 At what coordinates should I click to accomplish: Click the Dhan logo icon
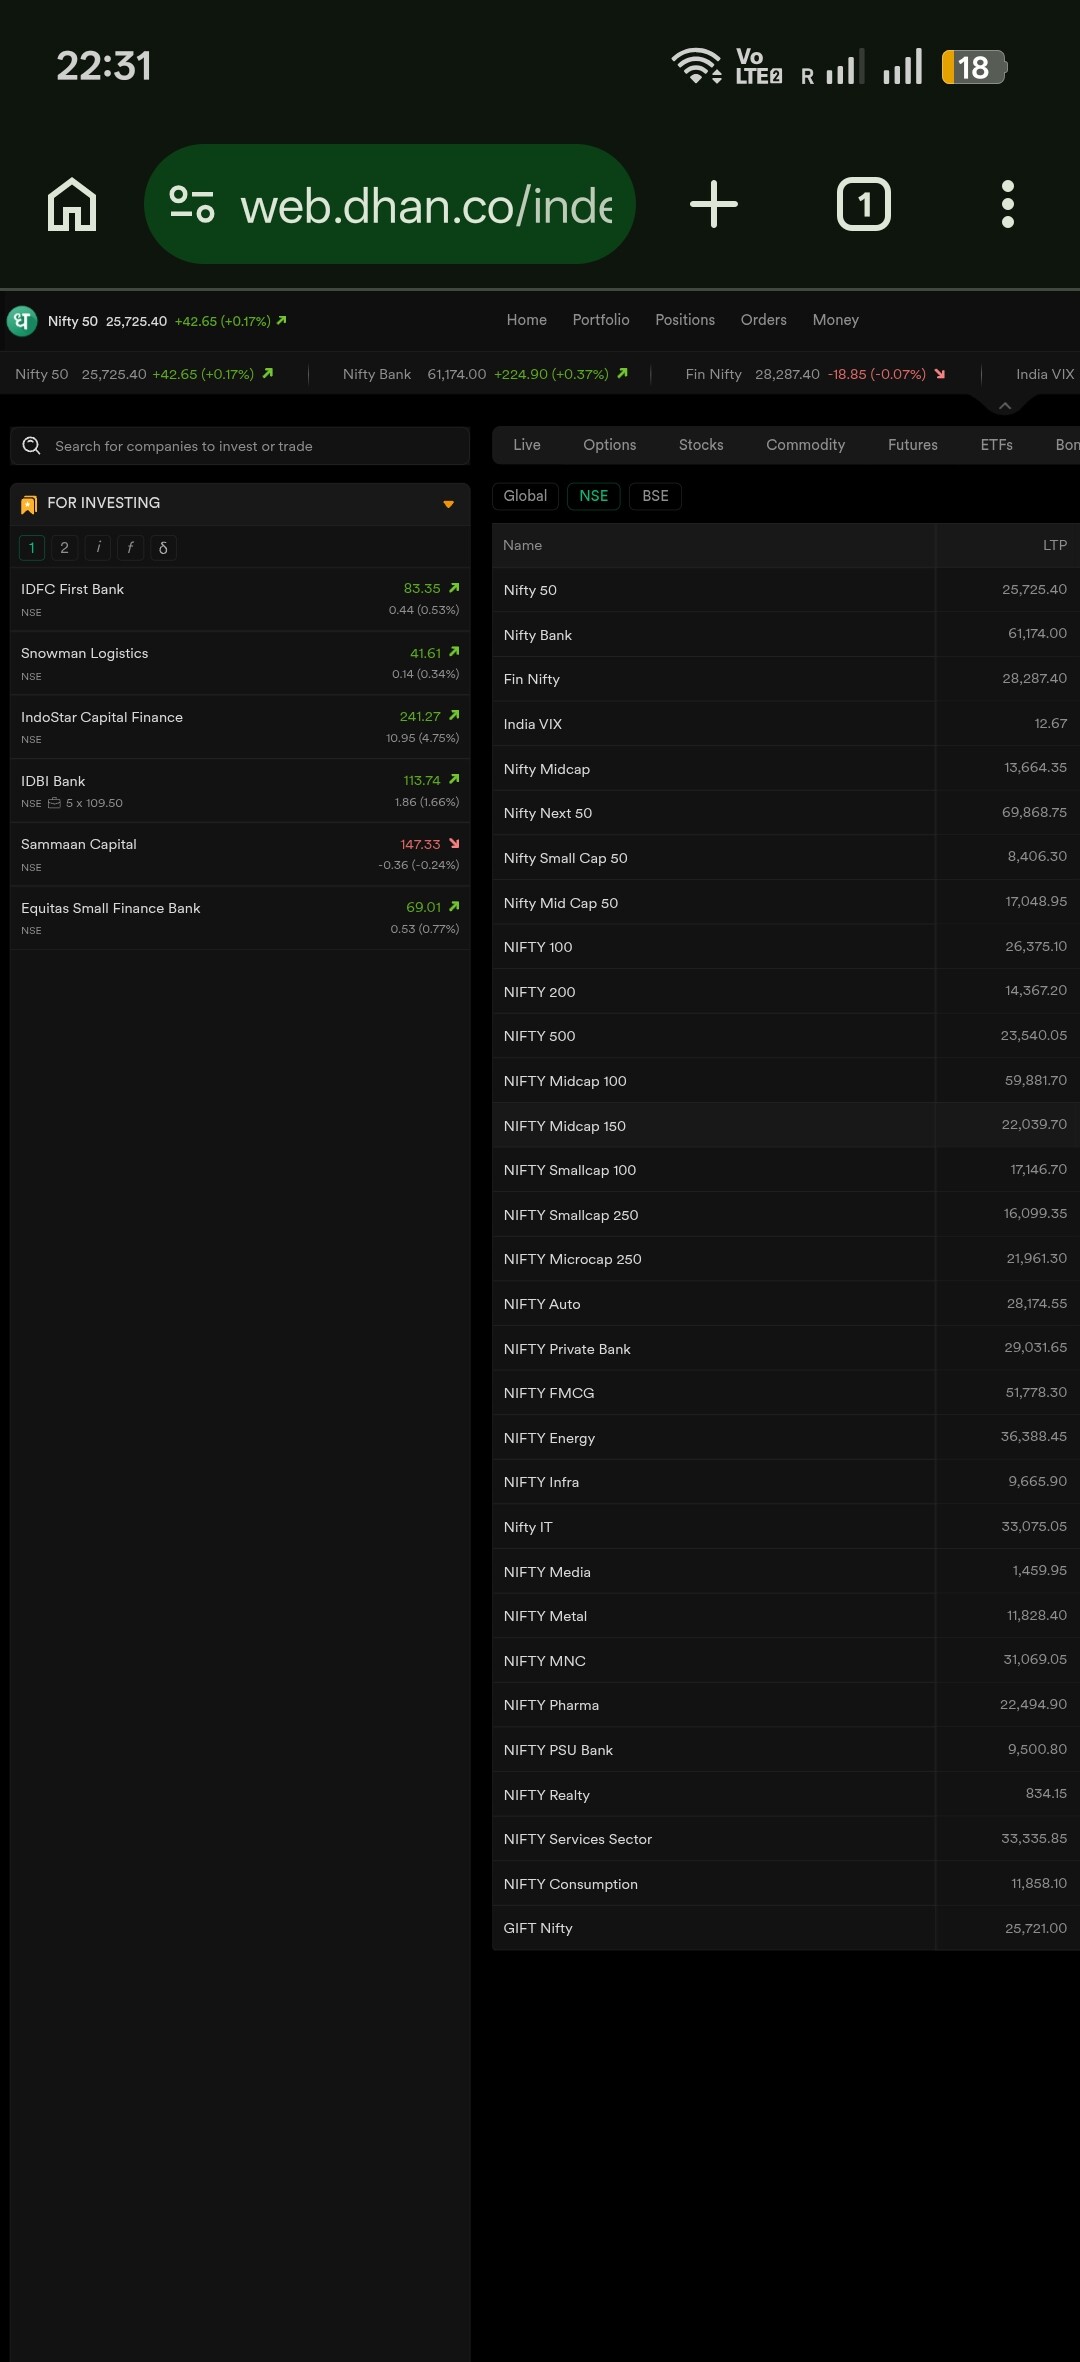22,321
